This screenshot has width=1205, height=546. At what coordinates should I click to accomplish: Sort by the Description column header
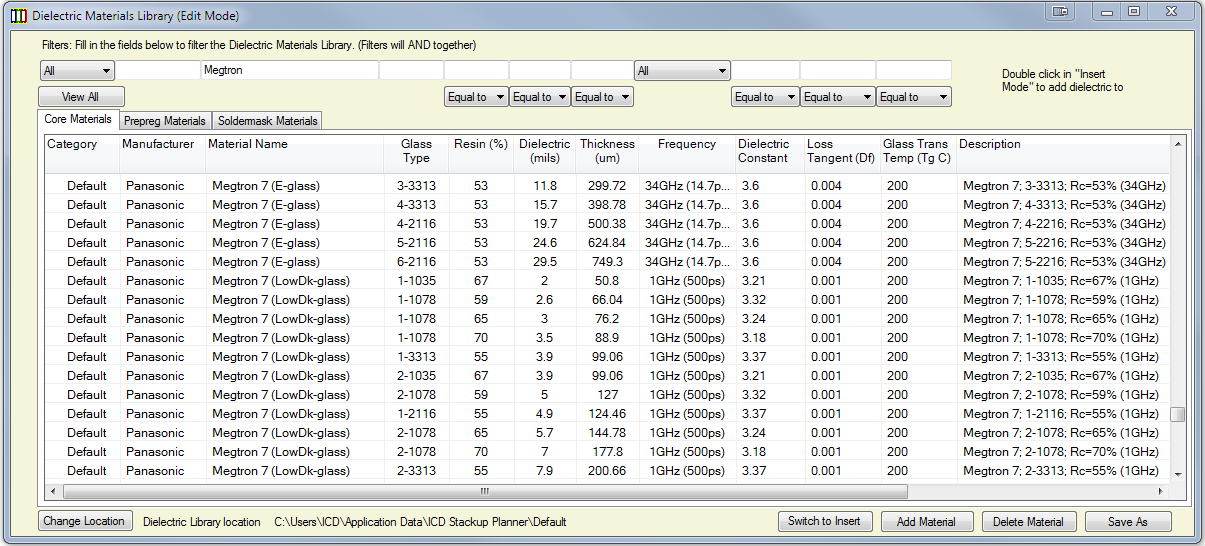pyautogui.click(x=1063, y=153)
